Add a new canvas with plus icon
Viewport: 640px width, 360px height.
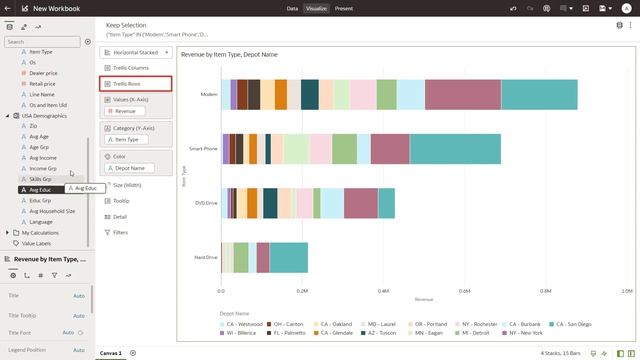[x=133, y=353]
